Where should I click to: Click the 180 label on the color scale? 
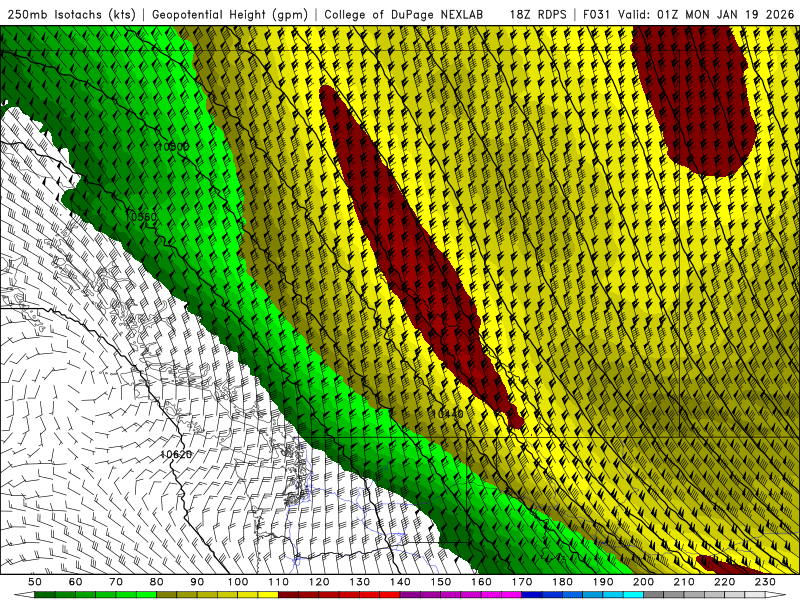click(x=562, y=582)
